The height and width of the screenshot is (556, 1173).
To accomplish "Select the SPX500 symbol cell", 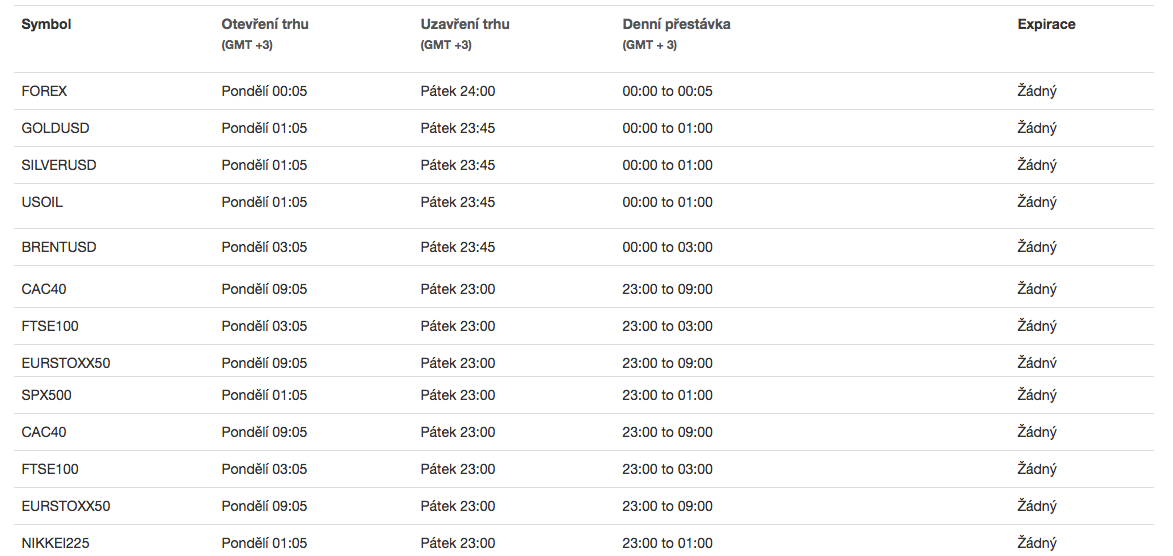I will [x=46, y=395].
